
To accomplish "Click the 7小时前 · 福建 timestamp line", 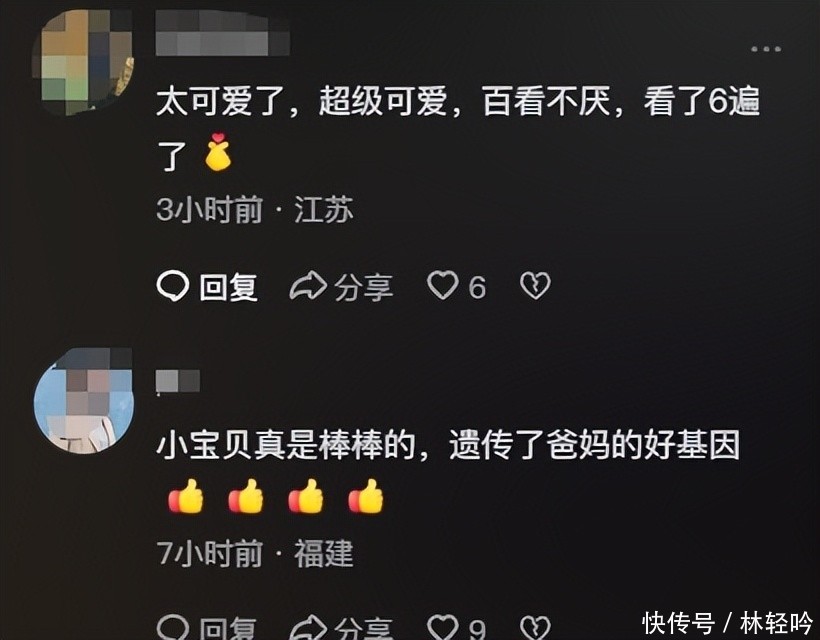I will 255,554.
